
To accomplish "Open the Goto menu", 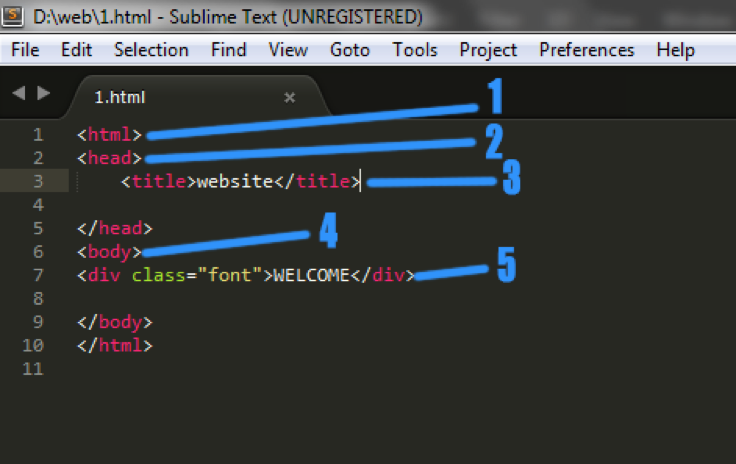I will [x=350, y=50].
